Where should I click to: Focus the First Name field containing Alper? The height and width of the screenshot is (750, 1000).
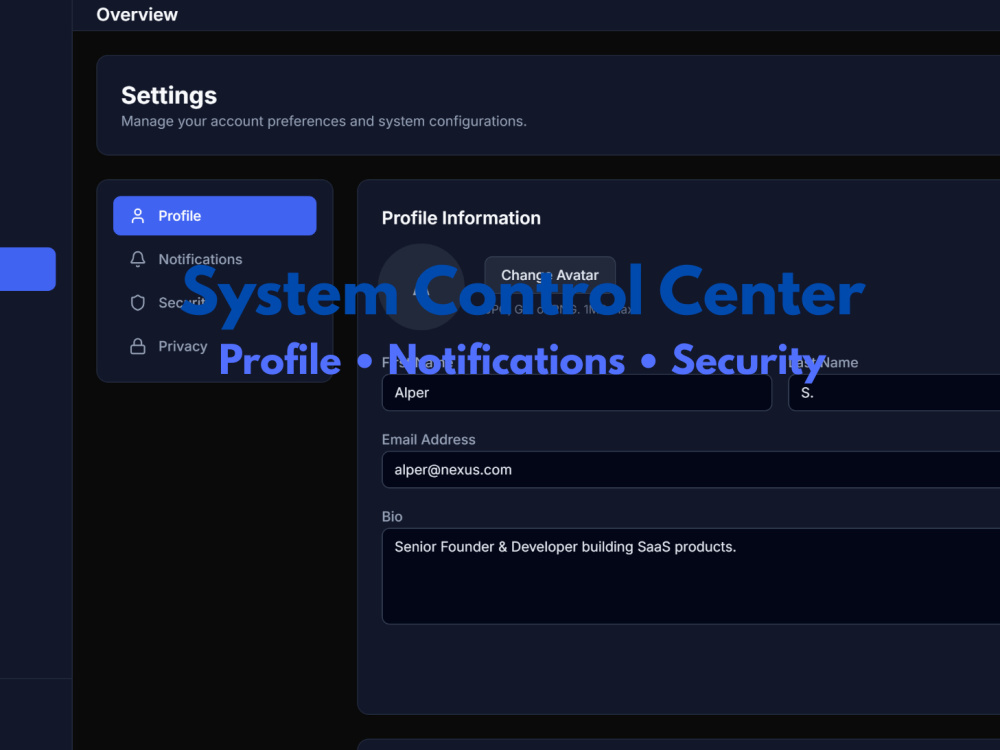(x=577, y=393)
